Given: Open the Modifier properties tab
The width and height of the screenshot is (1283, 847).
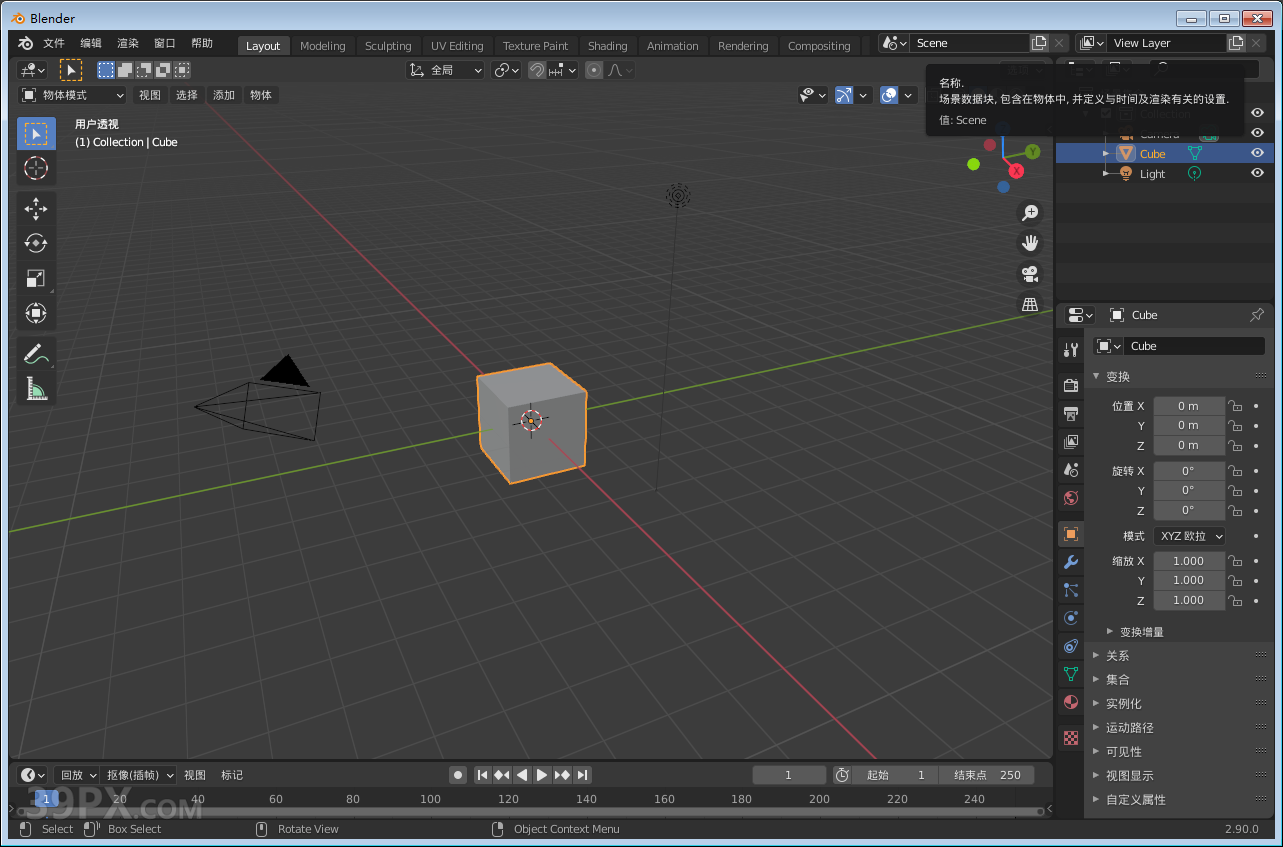Looking at the screenshot, I should (1070, 561).
